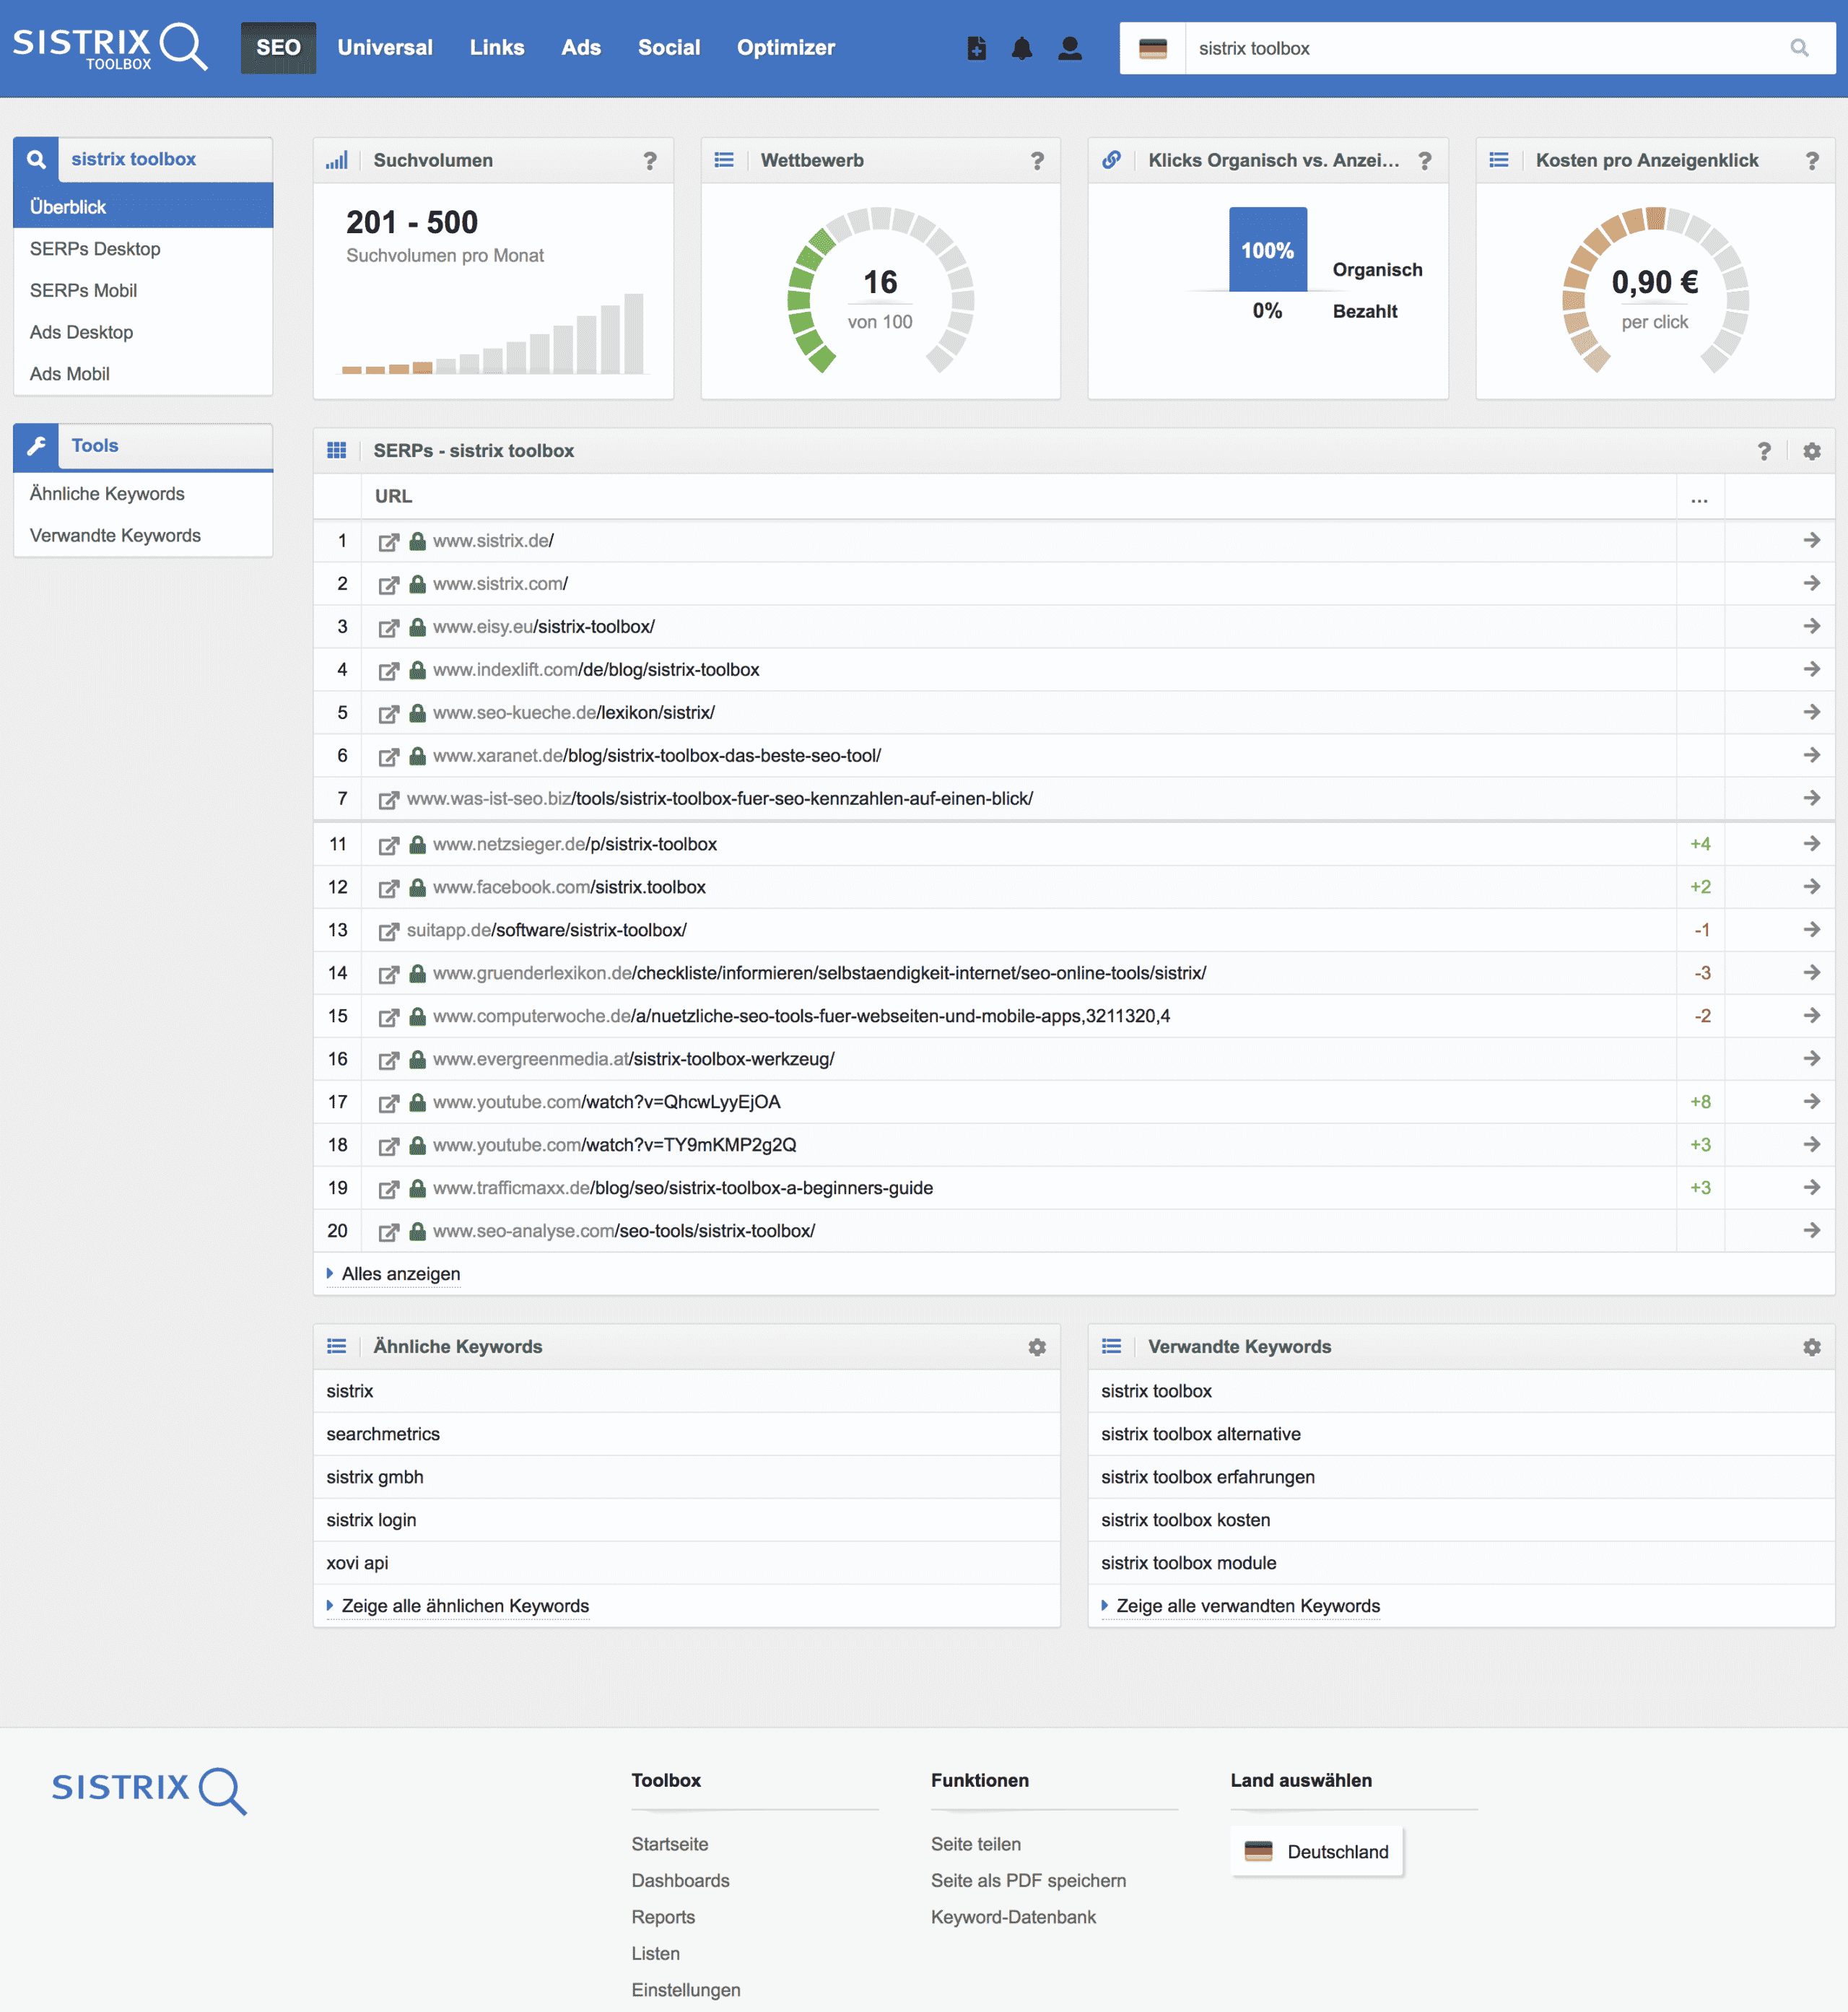Click help icon on Klicks Organisch box
This screenshot has height=2012, width=1848.
[x=1424, y=160]
